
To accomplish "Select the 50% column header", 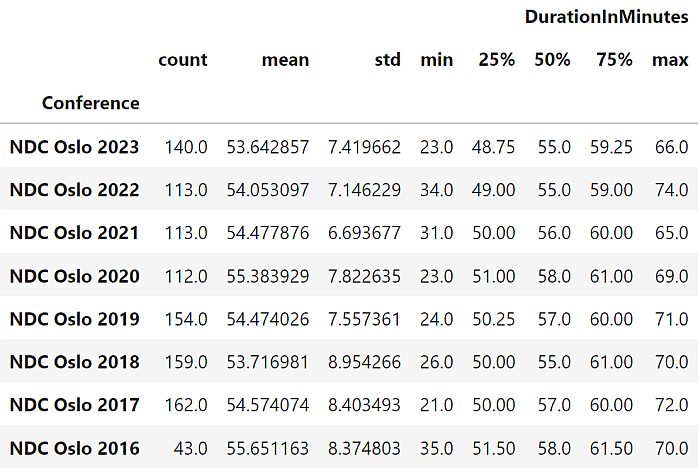I will (552, 60).
